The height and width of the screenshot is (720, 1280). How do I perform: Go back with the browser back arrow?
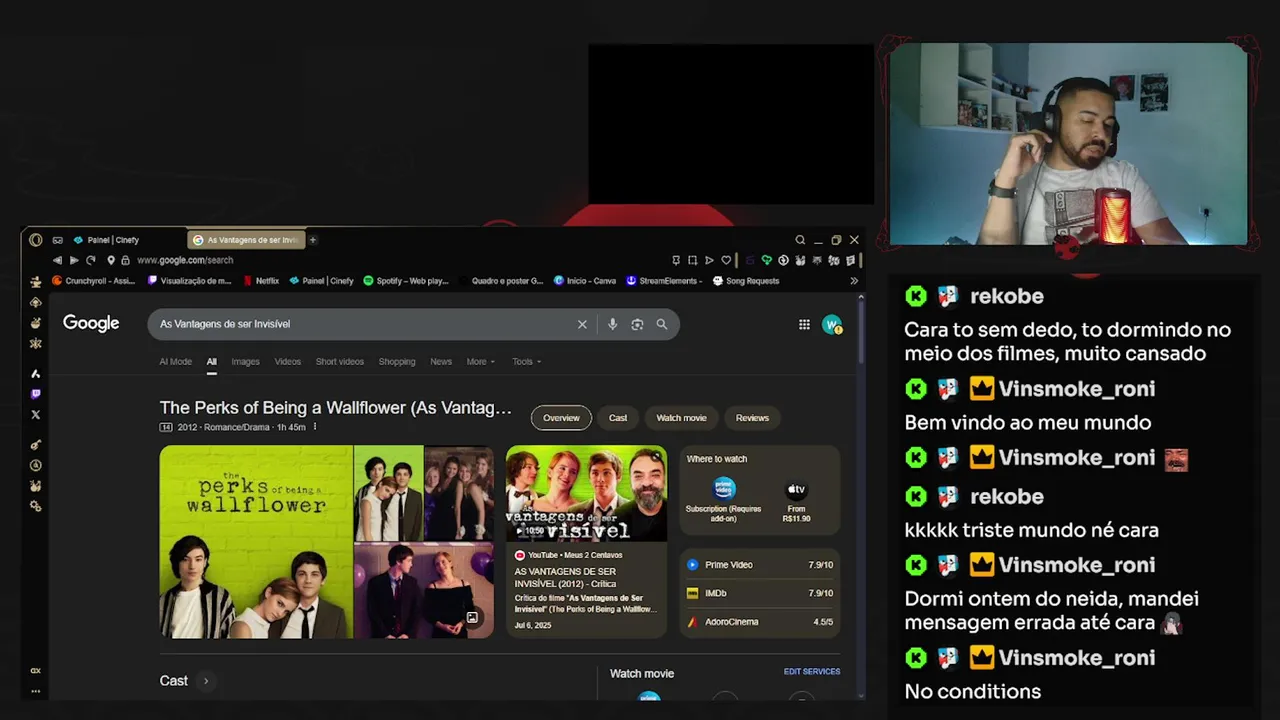[x=57, y=260]
